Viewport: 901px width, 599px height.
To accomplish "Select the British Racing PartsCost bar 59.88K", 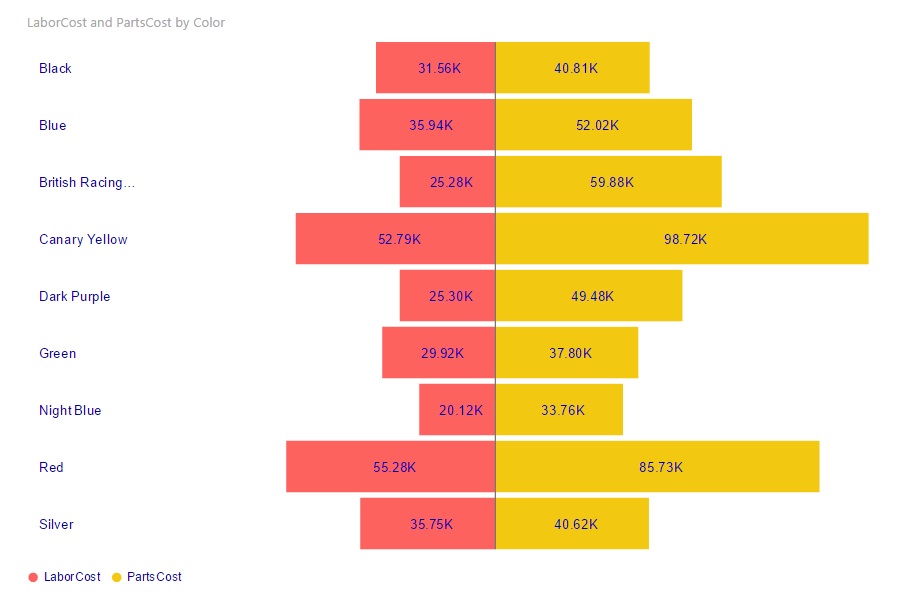I will click(x=608, y=182).
